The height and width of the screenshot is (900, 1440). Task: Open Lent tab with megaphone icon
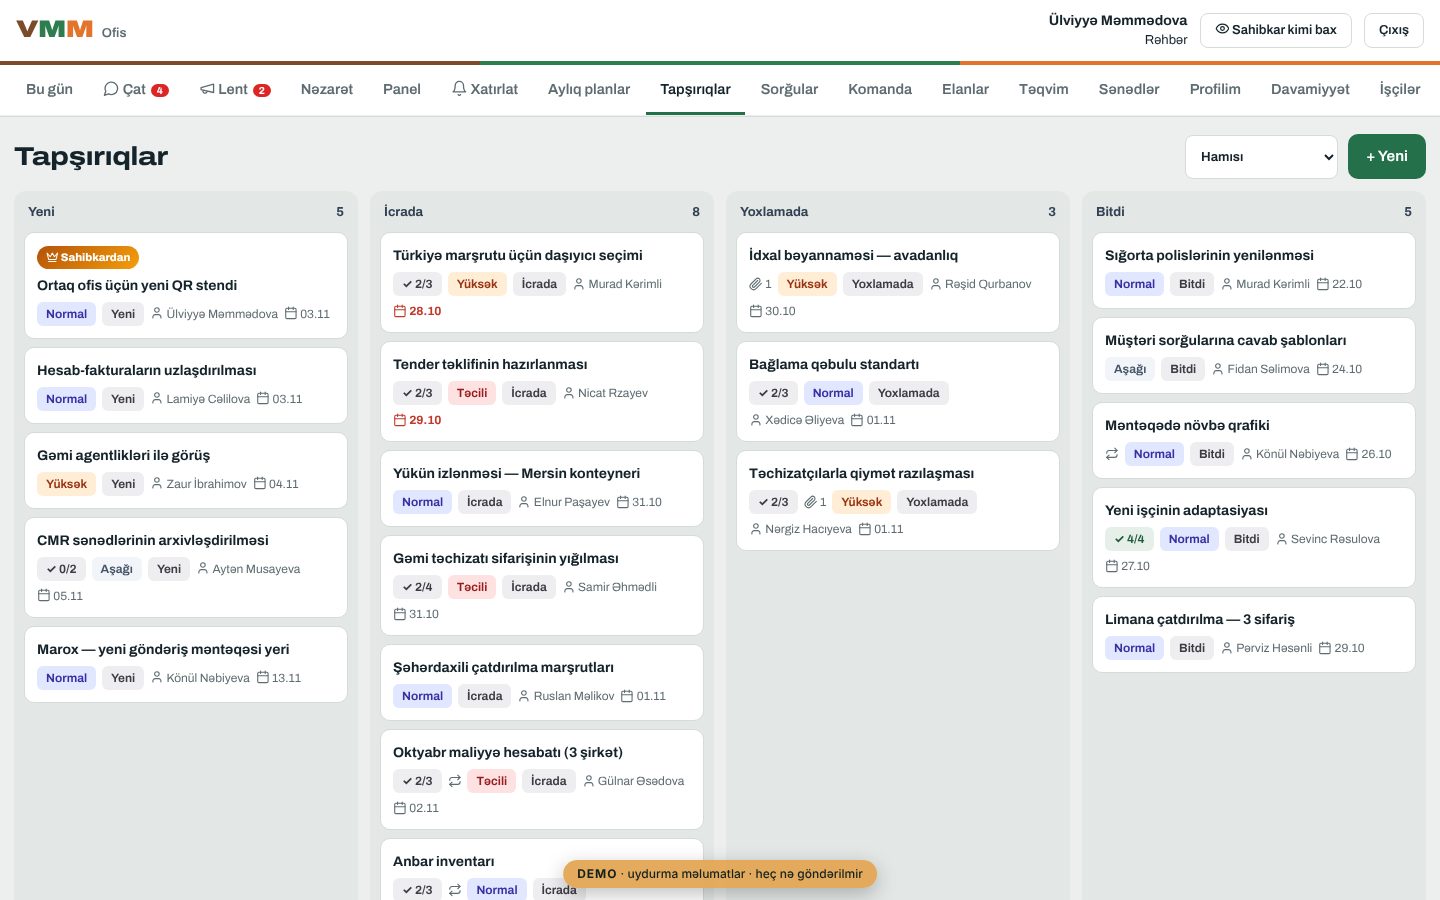point(235,89)
